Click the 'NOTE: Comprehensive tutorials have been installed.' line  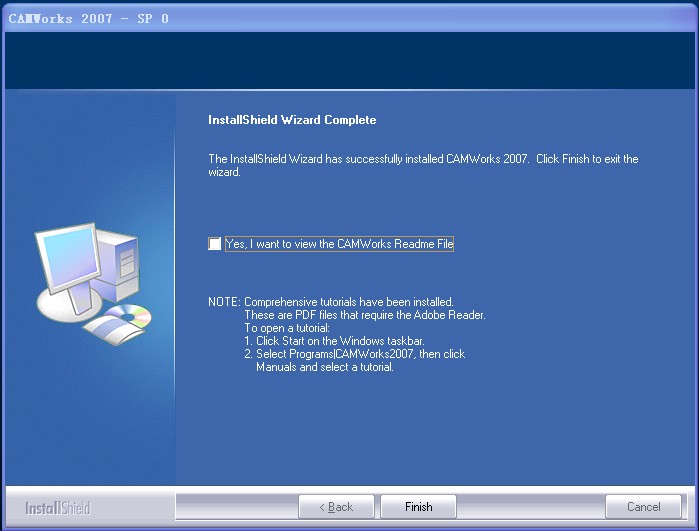[331, 302]
